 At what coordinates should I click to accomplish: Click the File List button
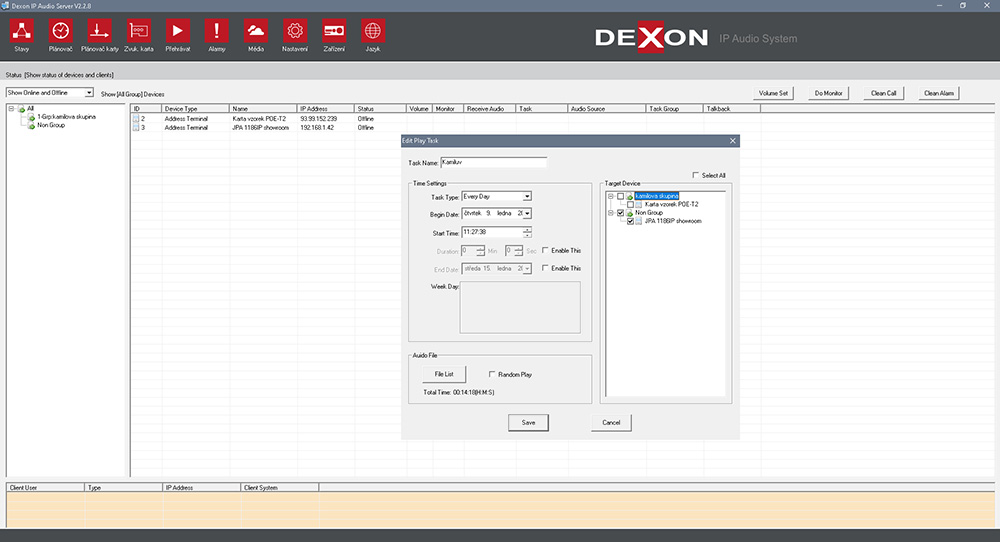(444, 374)
